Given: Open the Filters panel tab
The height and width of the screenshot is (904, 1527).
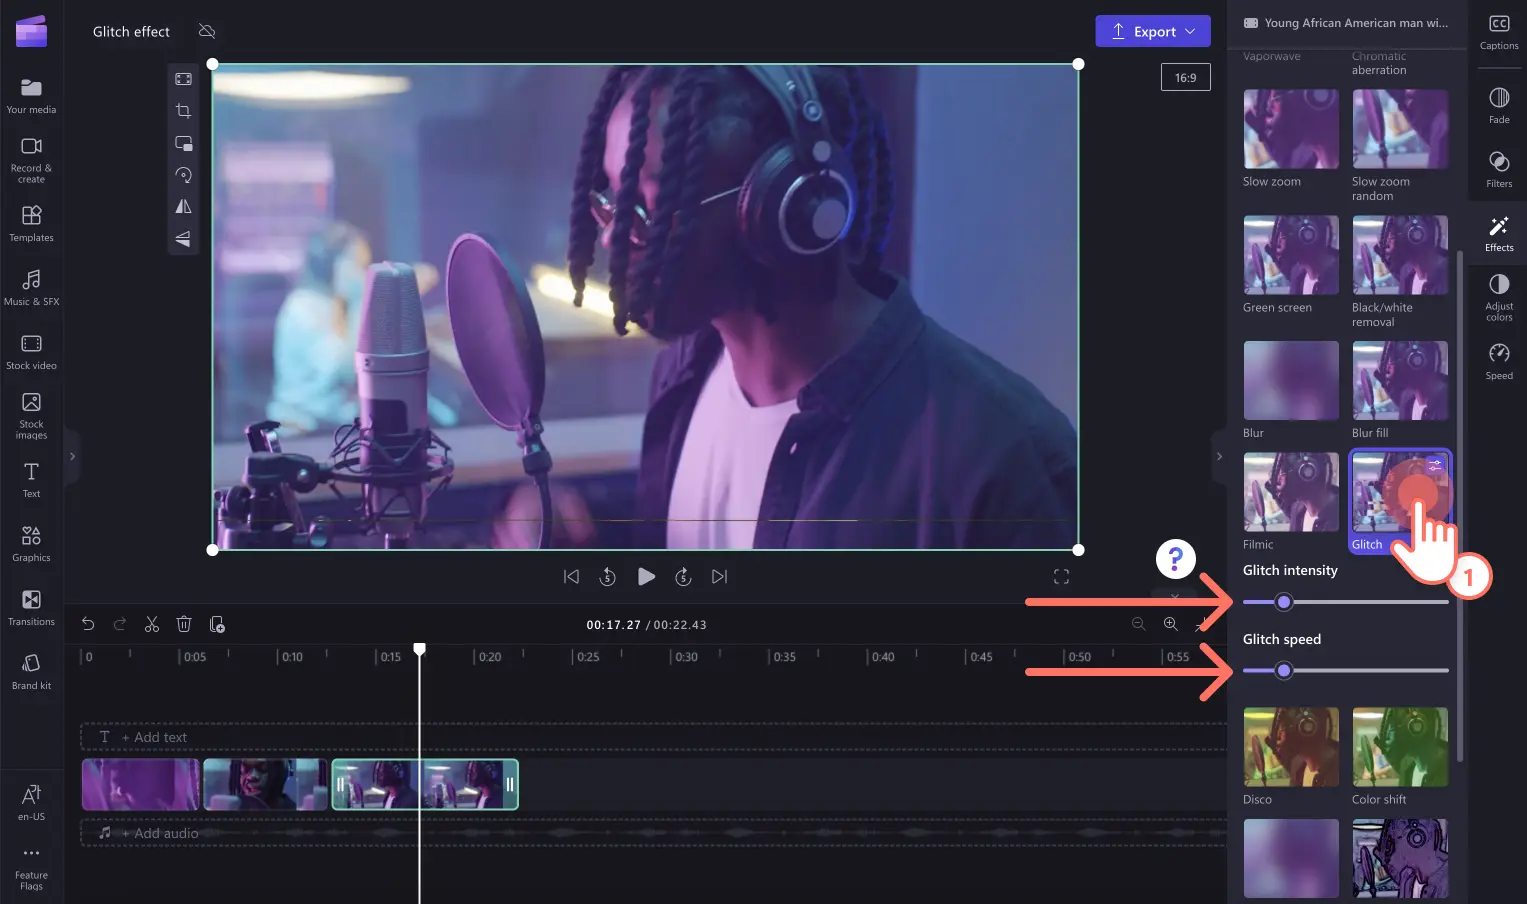Looking at the screenshot, I should point(1499,169).
